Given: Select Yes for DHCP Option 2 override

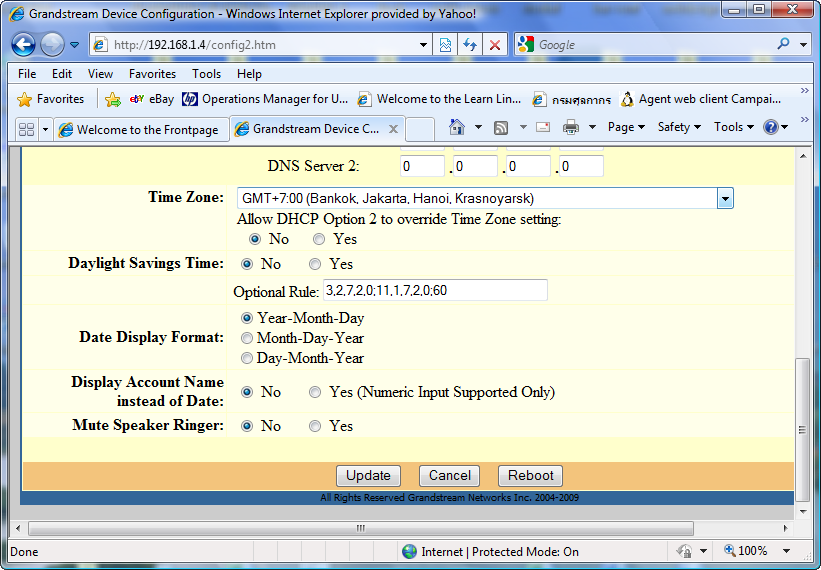Looking at the screenshot, I should tap(319, 239).
